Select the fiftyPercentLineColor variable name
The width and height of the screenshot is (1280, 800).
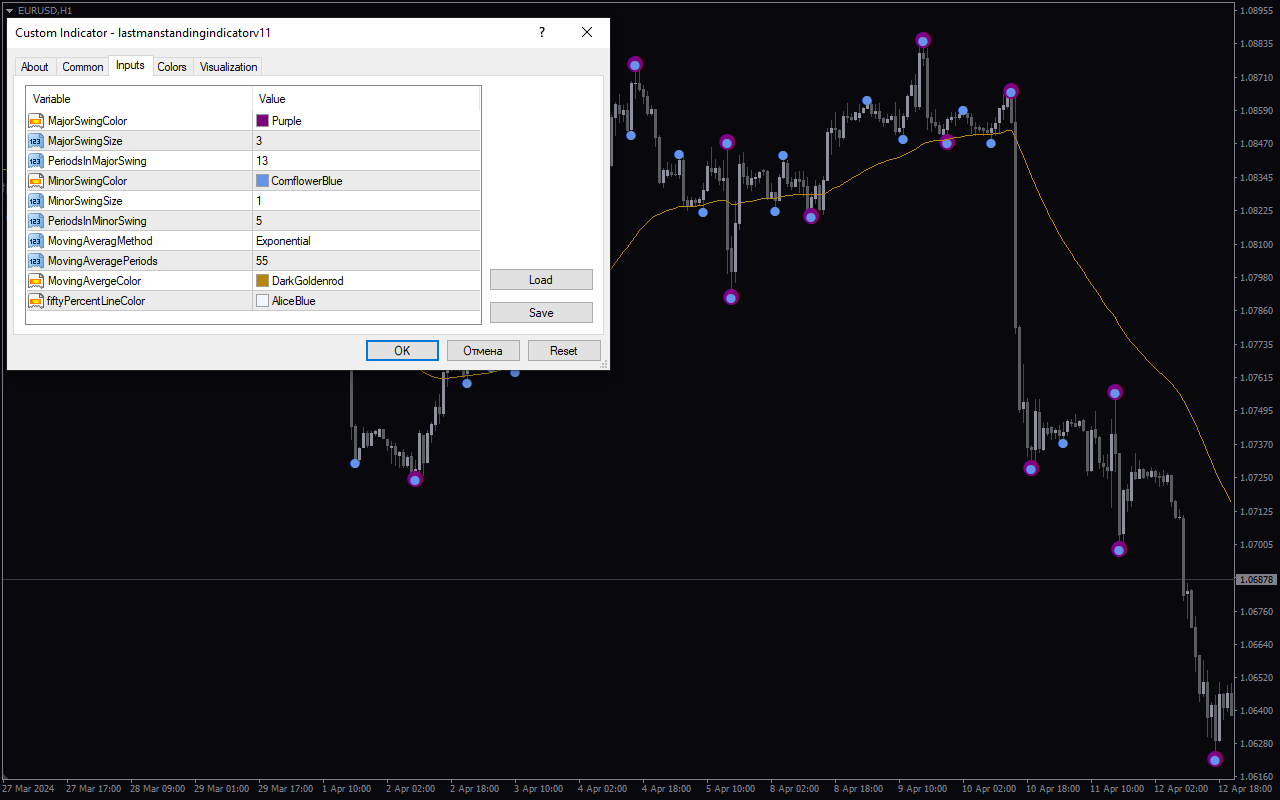96,301
